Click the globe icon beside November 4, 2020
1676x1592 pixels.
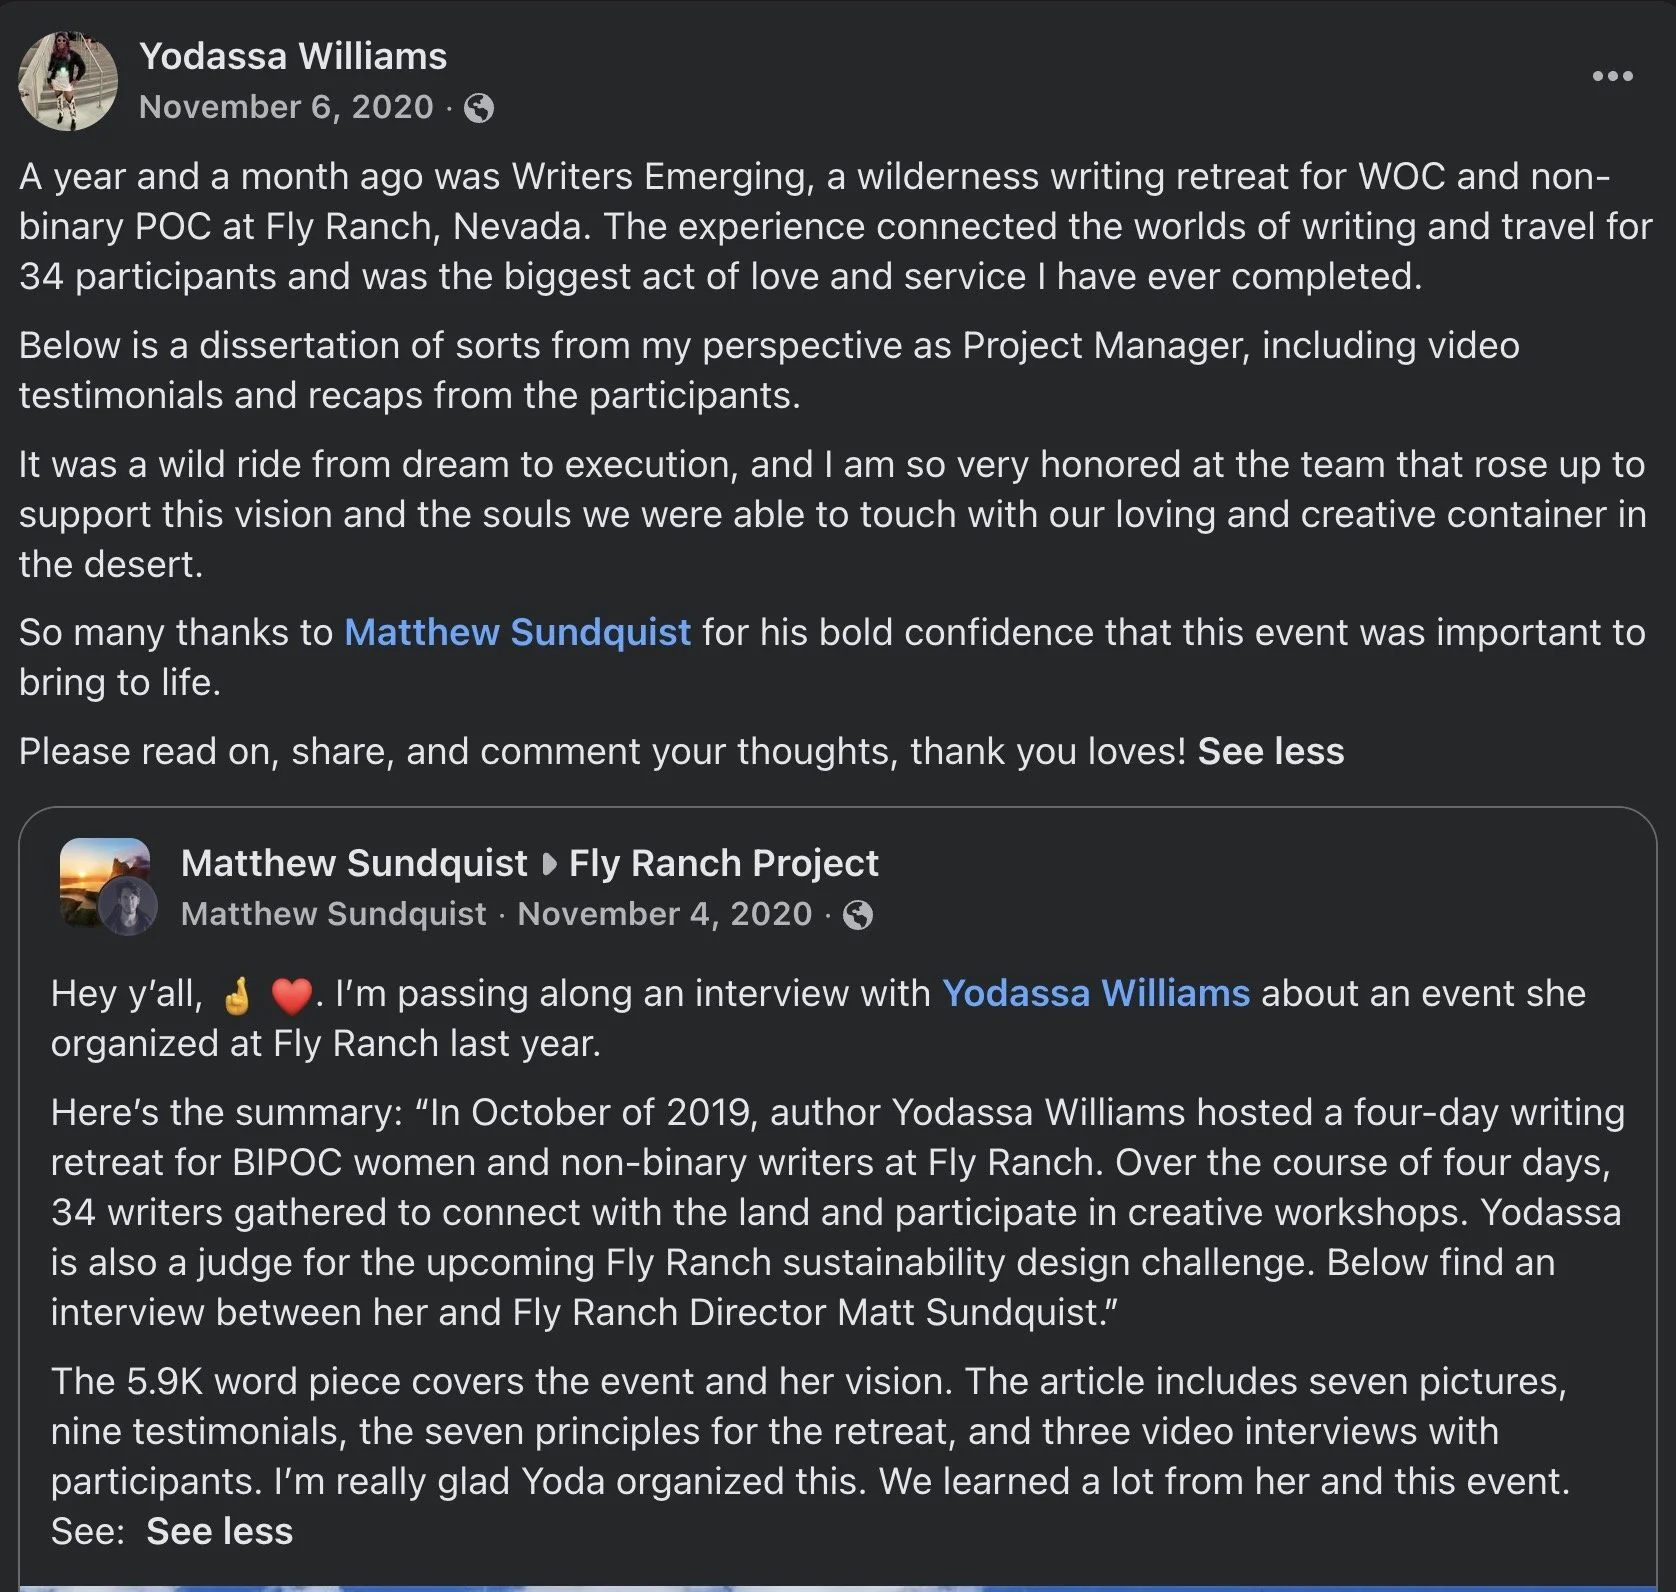858,915
